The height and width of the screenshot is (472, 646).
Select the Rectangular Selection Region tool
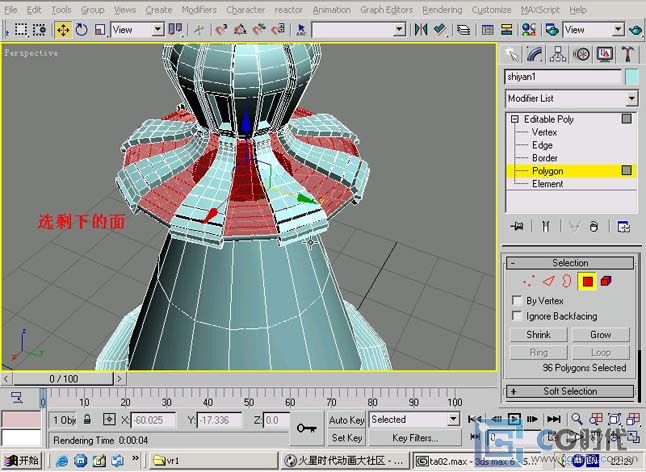[21, 30]
